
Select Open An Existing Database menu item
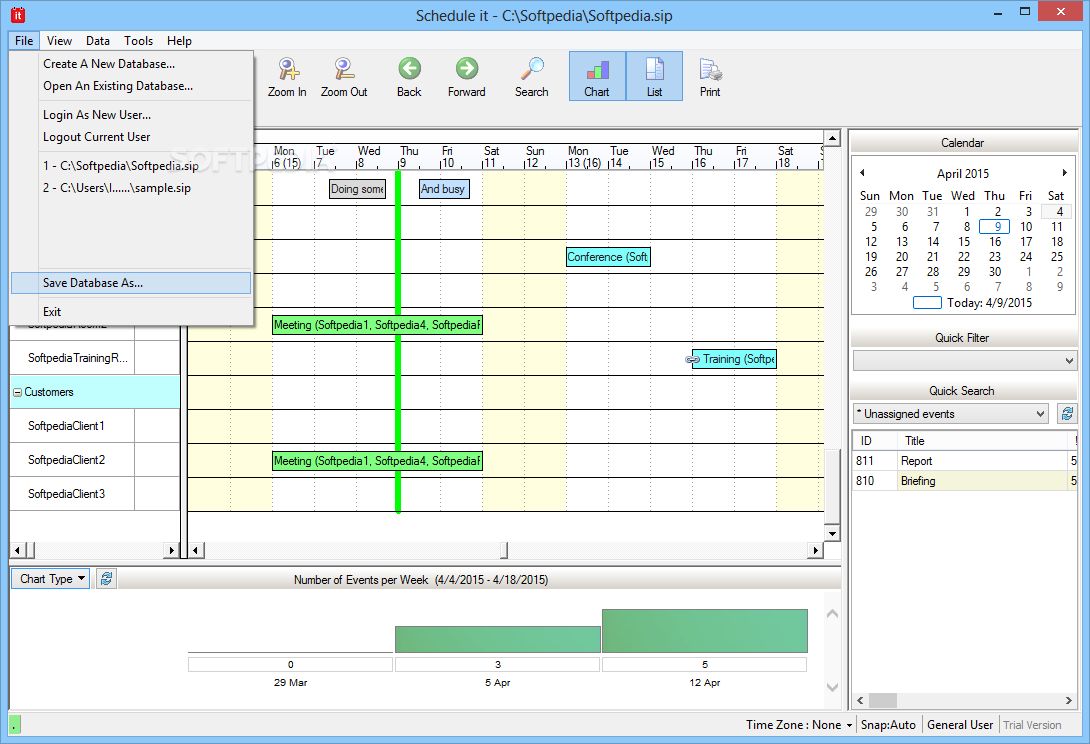tap(131, 86)
